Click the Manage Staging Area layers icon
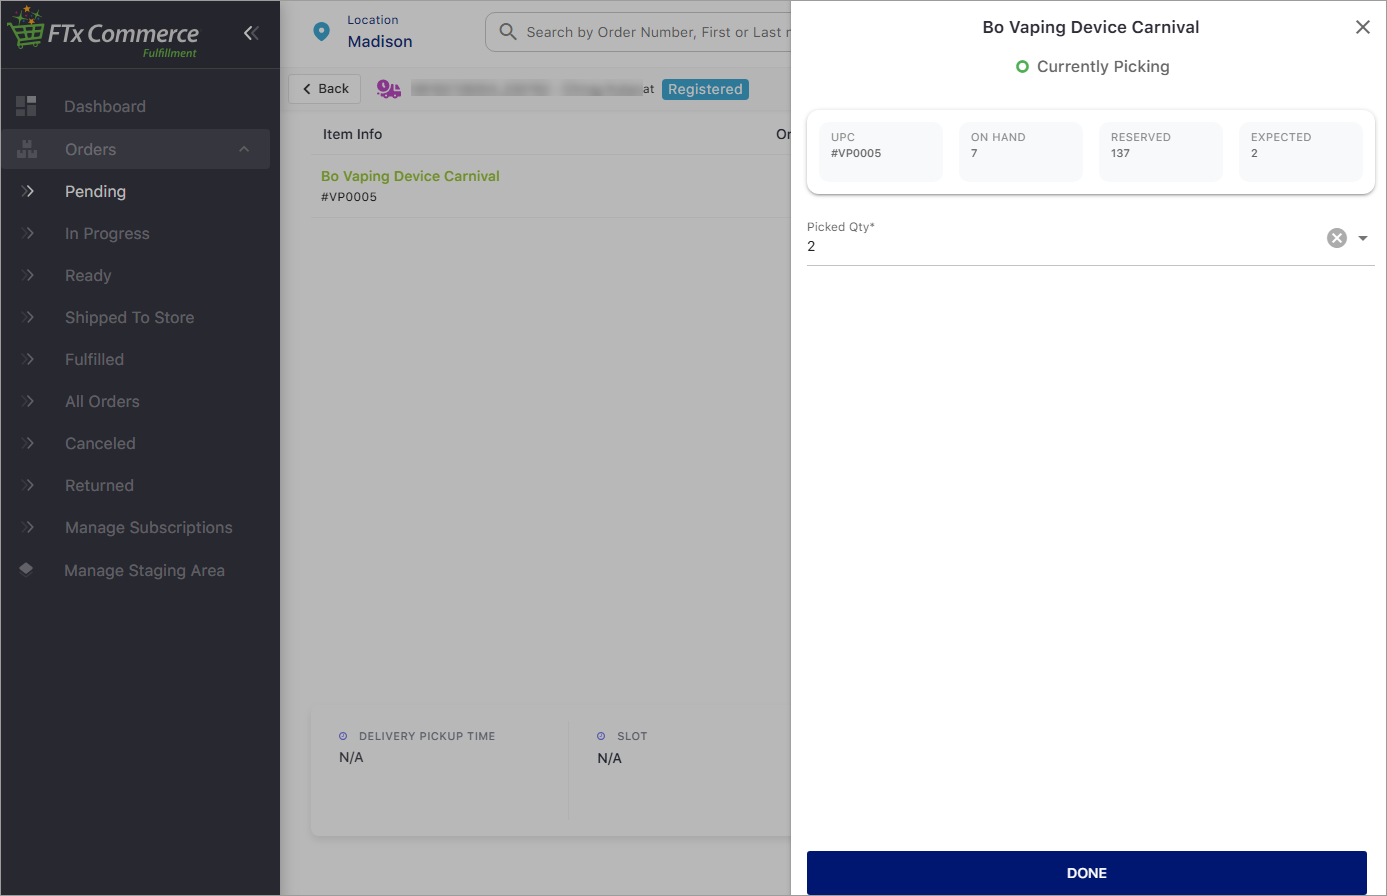The width and height of the screenshot is (1387, 896). [x=27, y=569]
